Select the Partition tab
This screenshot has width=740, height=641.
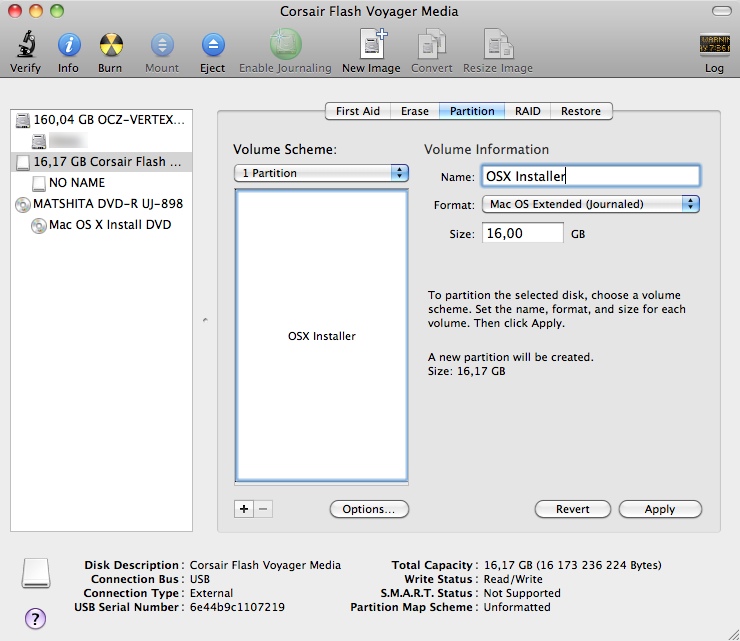(x=472, y=111)
